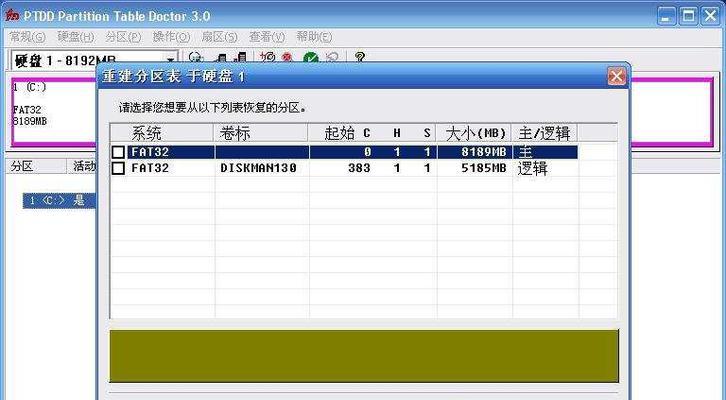Click the red circle cancel icon in toolbar

(x=287, y=57)
